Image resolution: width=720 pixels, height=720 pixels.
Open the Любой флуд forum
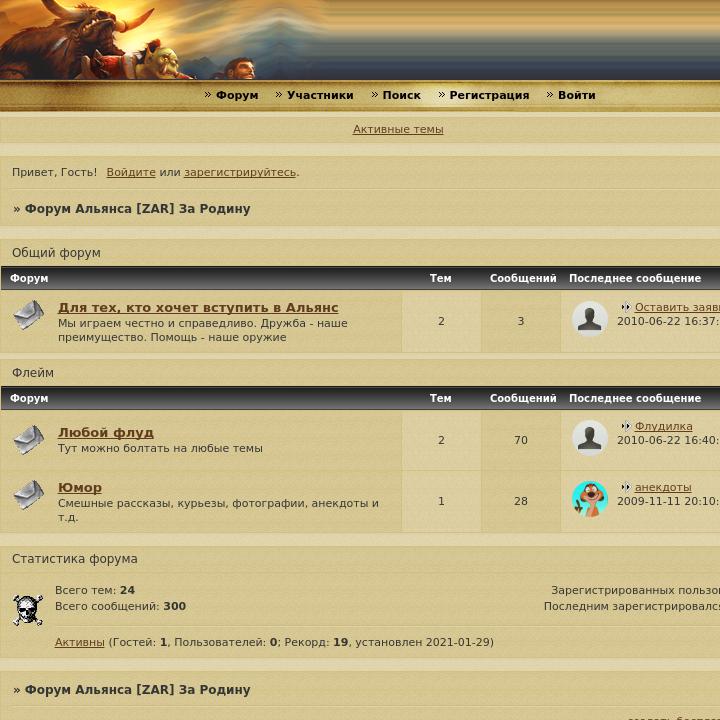pos(106,433)
